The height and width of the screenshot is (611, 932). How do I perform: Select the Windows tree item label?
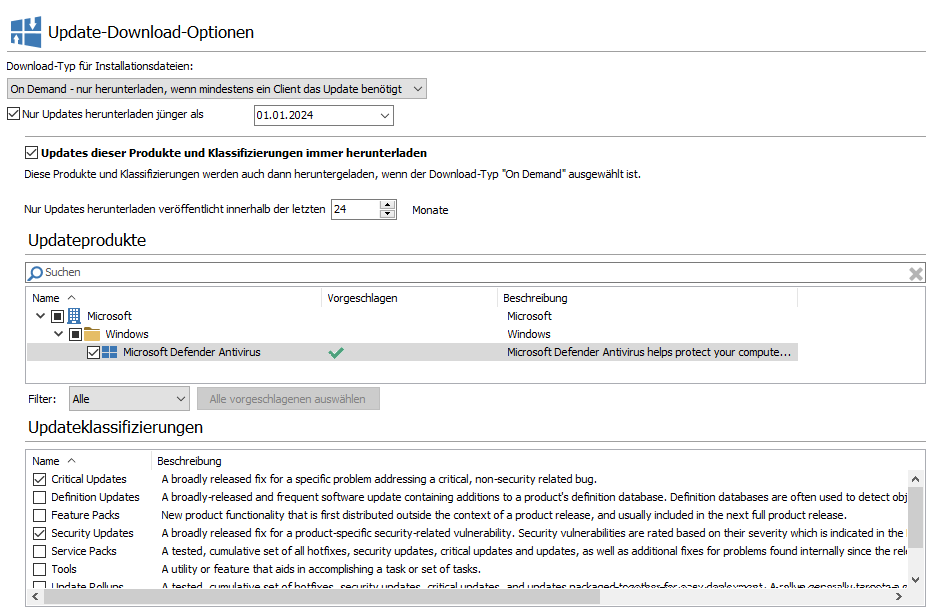pyautogui.click(x=127, y=334)
